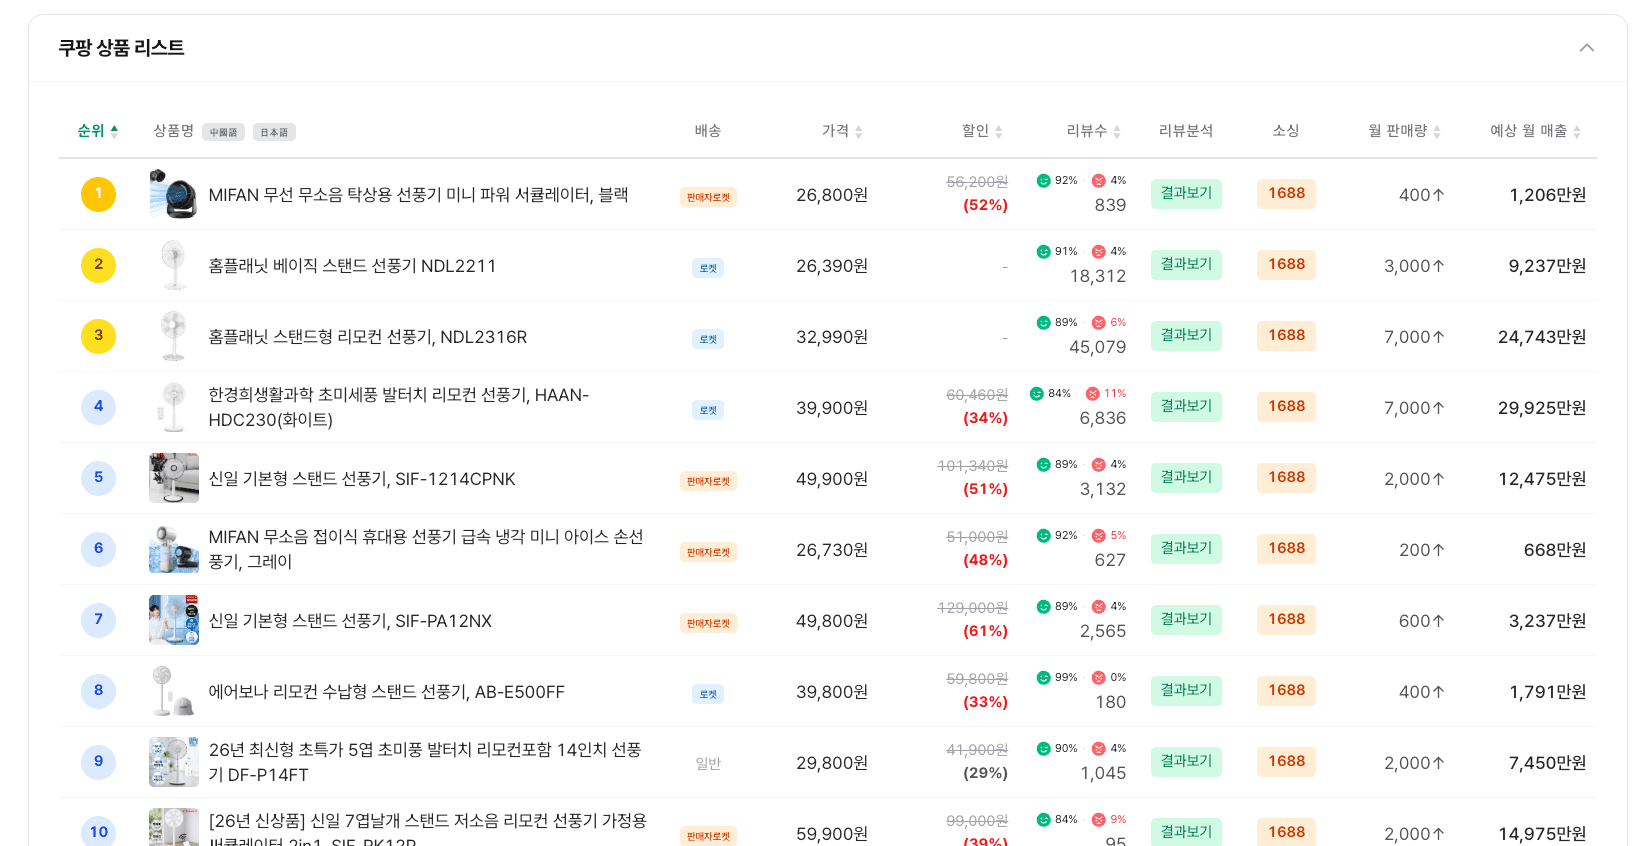Open 결과보기 for 신일 SIF-1214CPNK

1186,477
